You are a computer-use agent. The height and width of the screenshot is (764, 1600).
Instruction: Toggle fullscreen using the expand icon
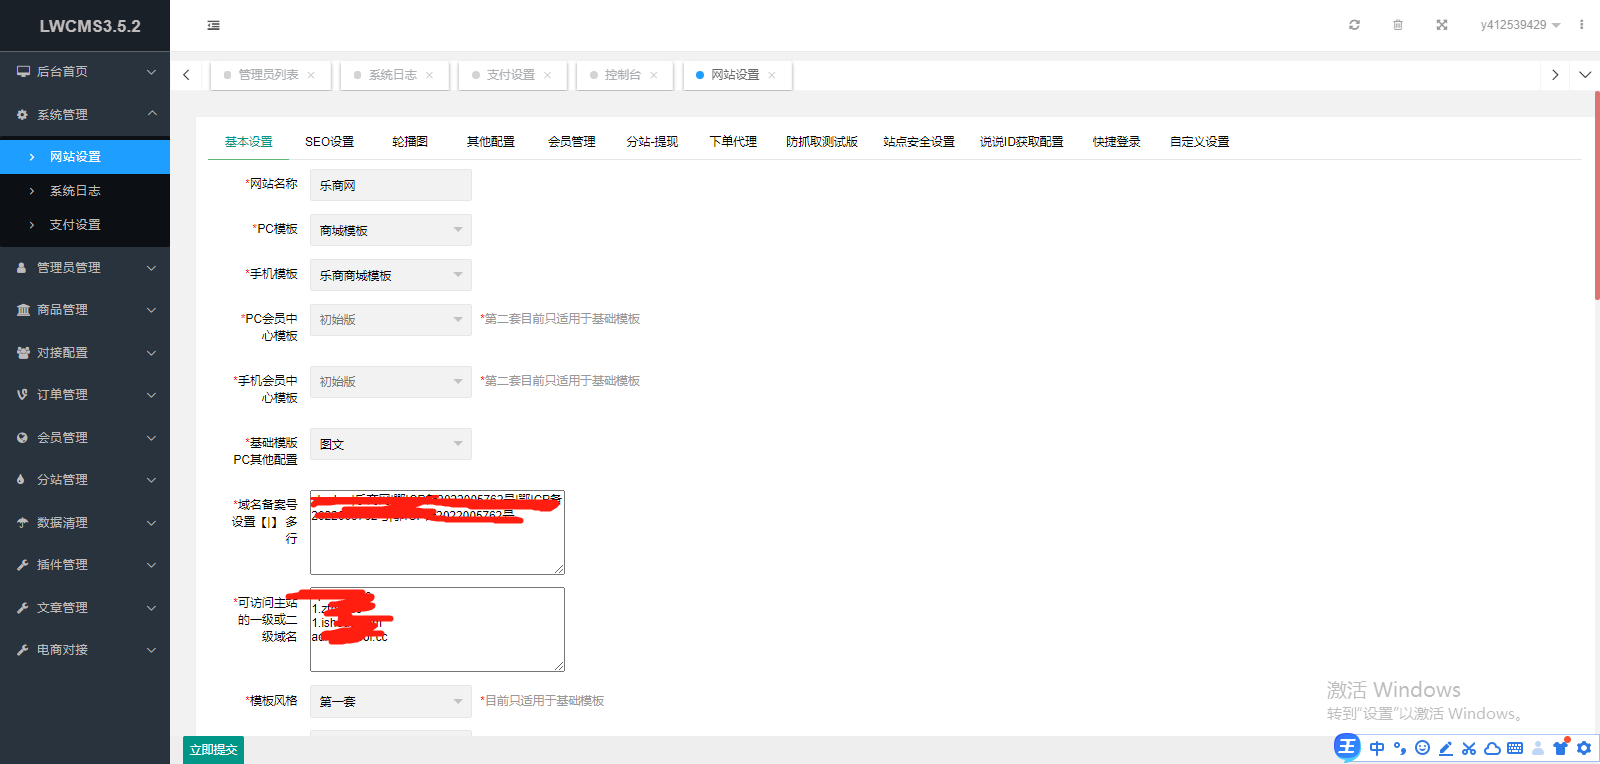[1442, 25]
